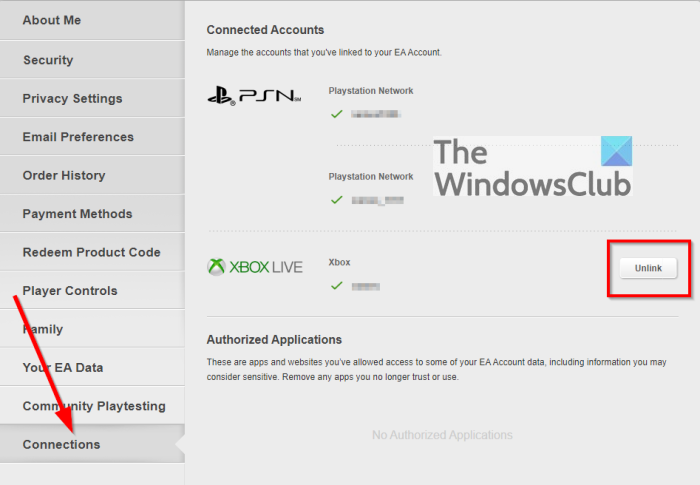Viewport: 700px width, 485px height.
Task: Unlink the Xbox account
Action: pos(647,268)
